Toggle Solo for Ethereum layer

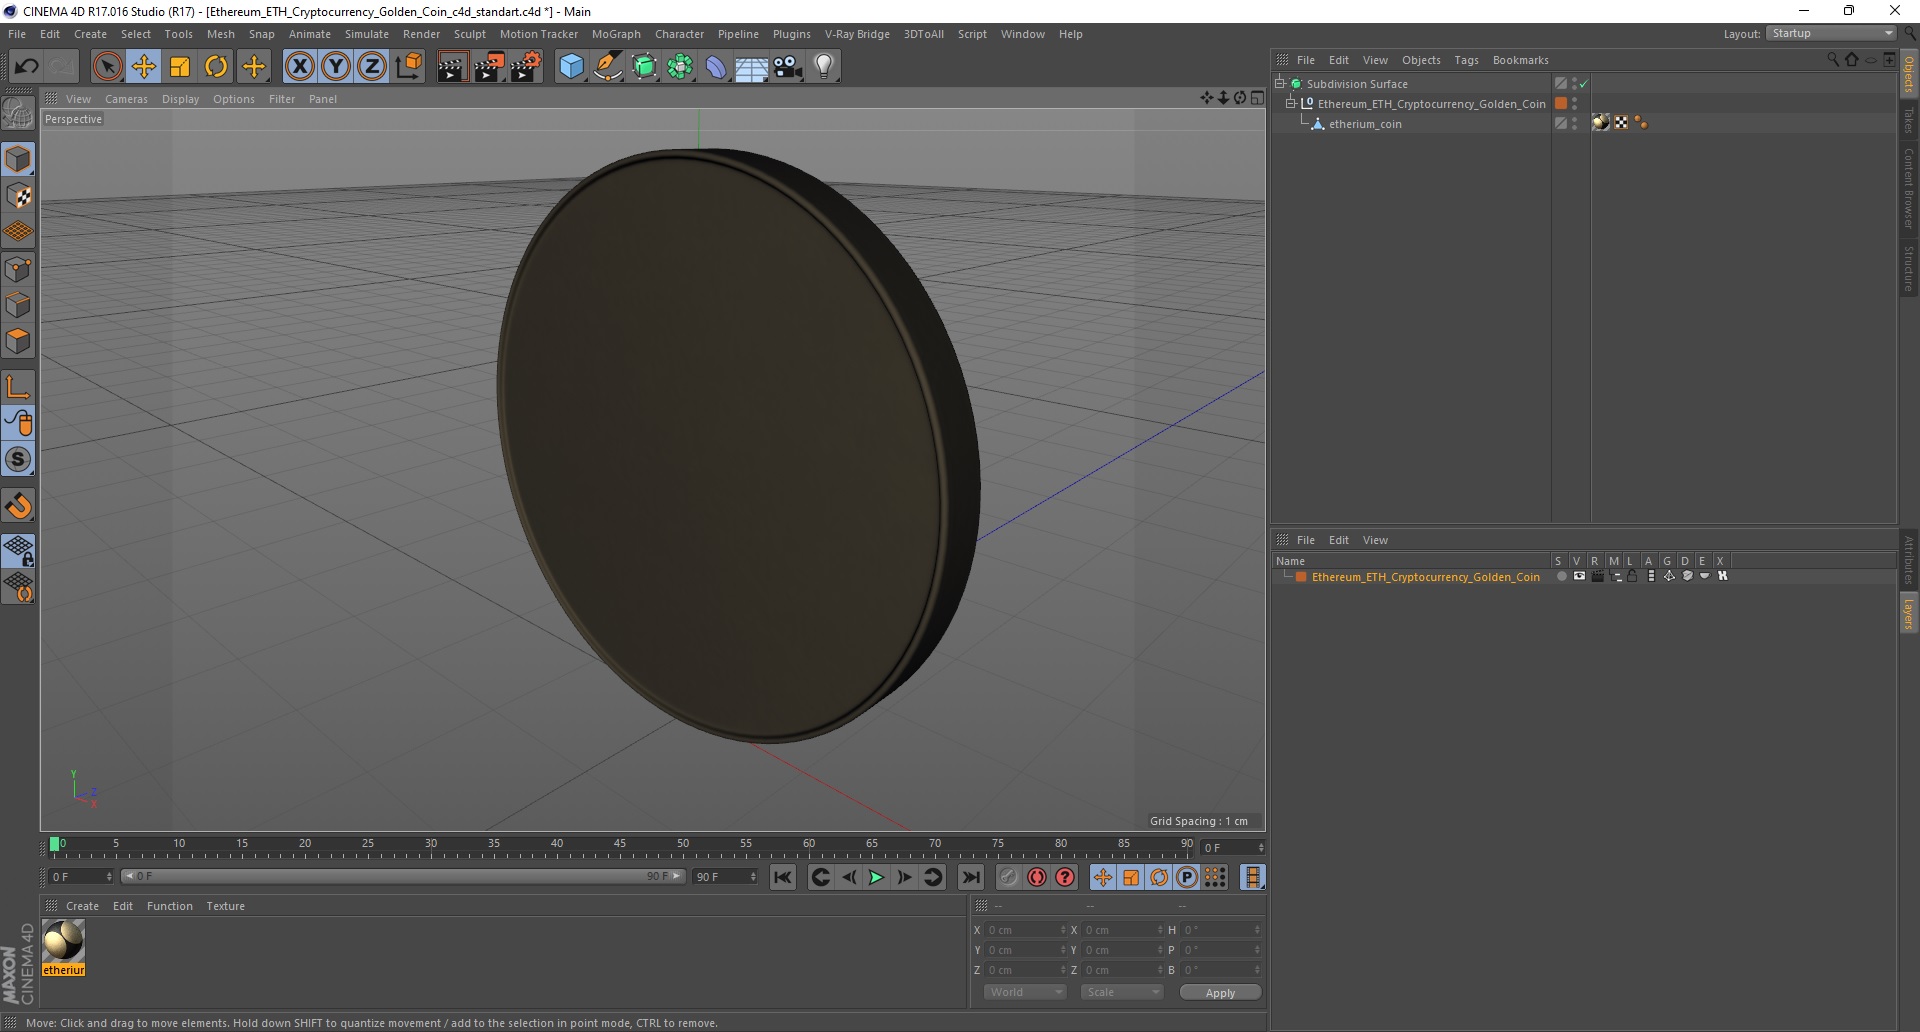click(1561, 577)
